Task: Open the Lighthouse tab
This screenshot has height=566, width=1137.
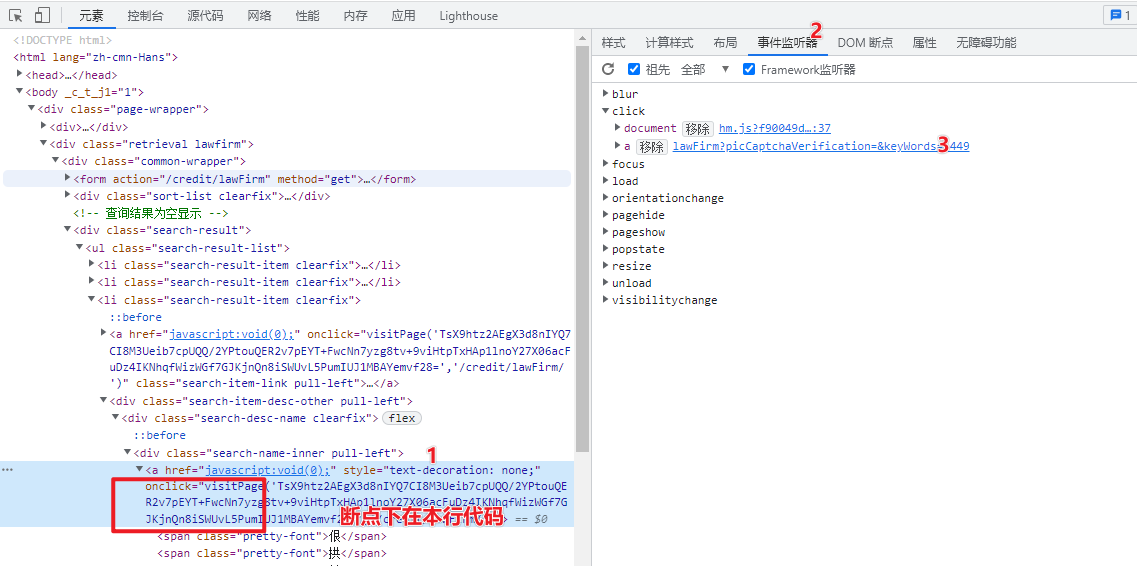Action: point(468,16)
